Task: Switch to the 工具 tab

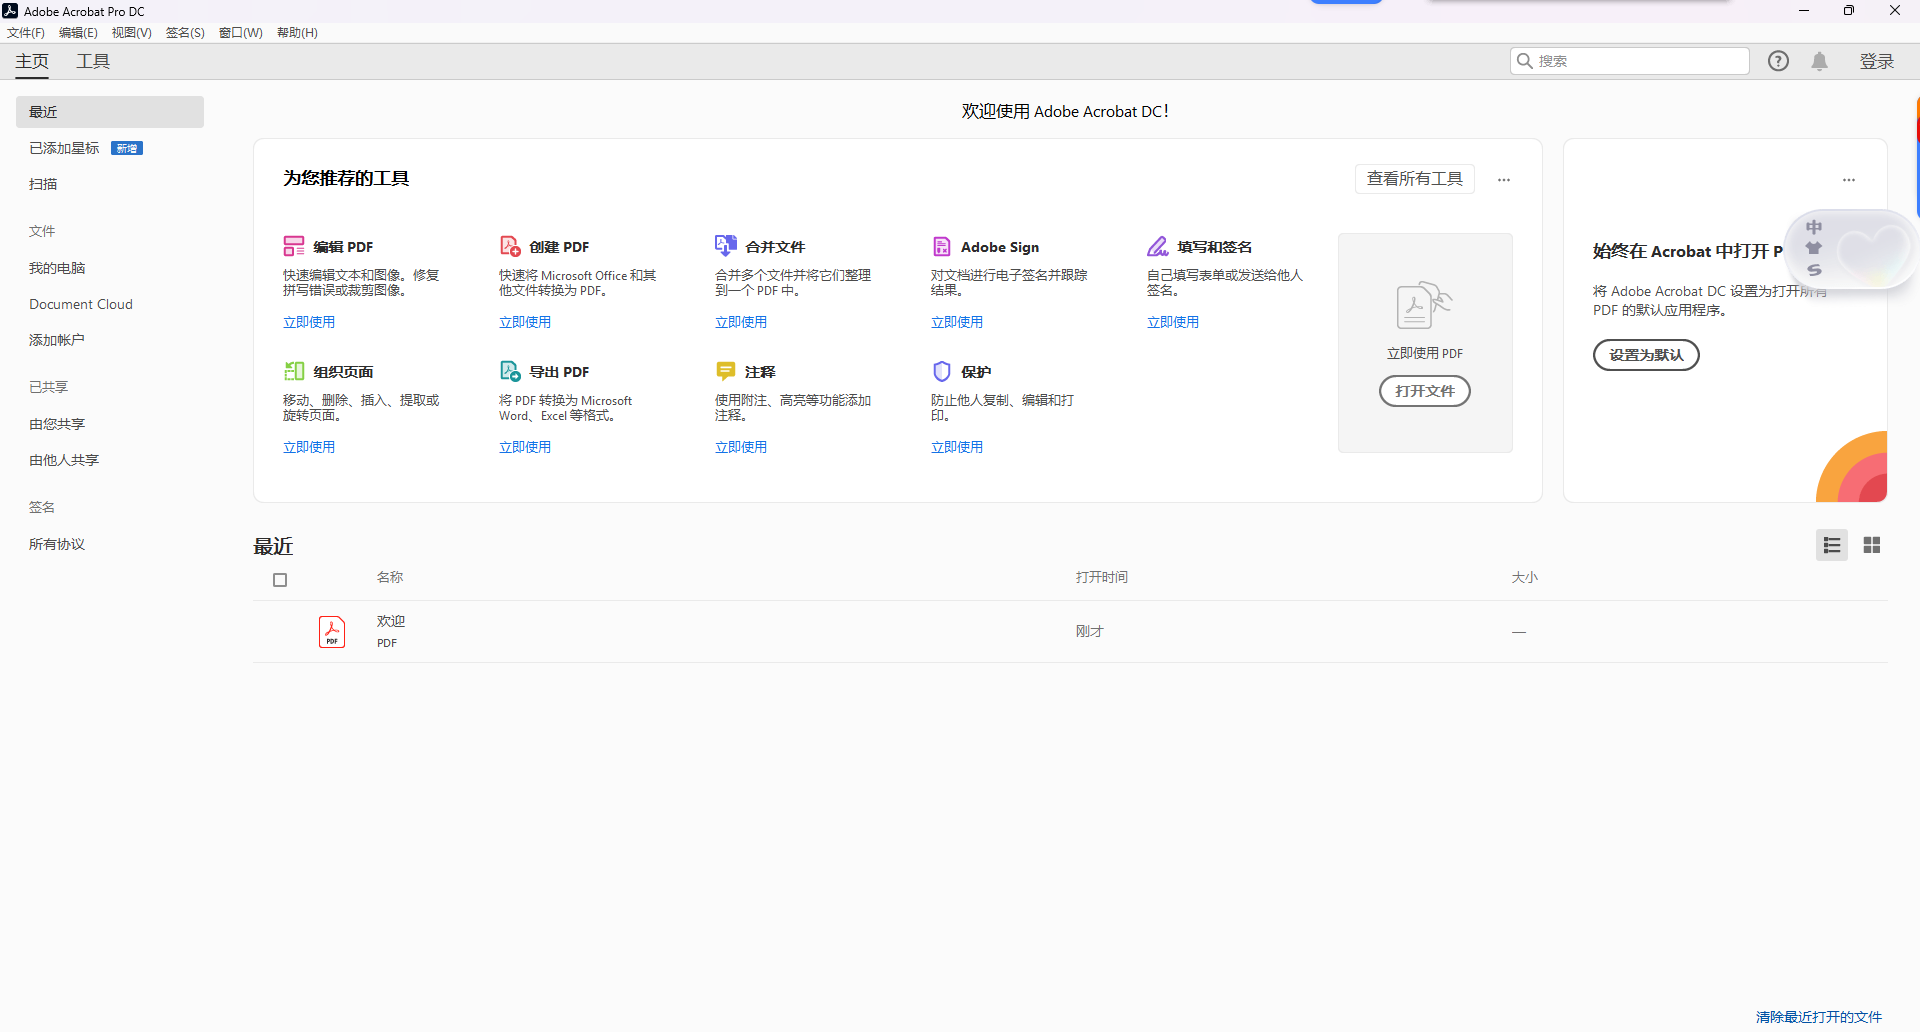Action: (x=93, y=61)
